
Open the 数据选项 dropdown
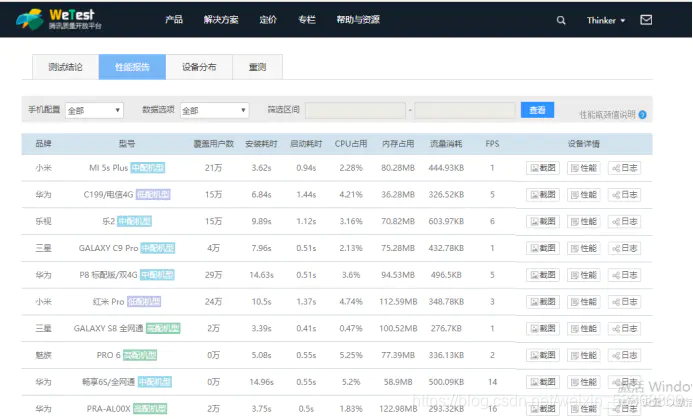point(214,110)
